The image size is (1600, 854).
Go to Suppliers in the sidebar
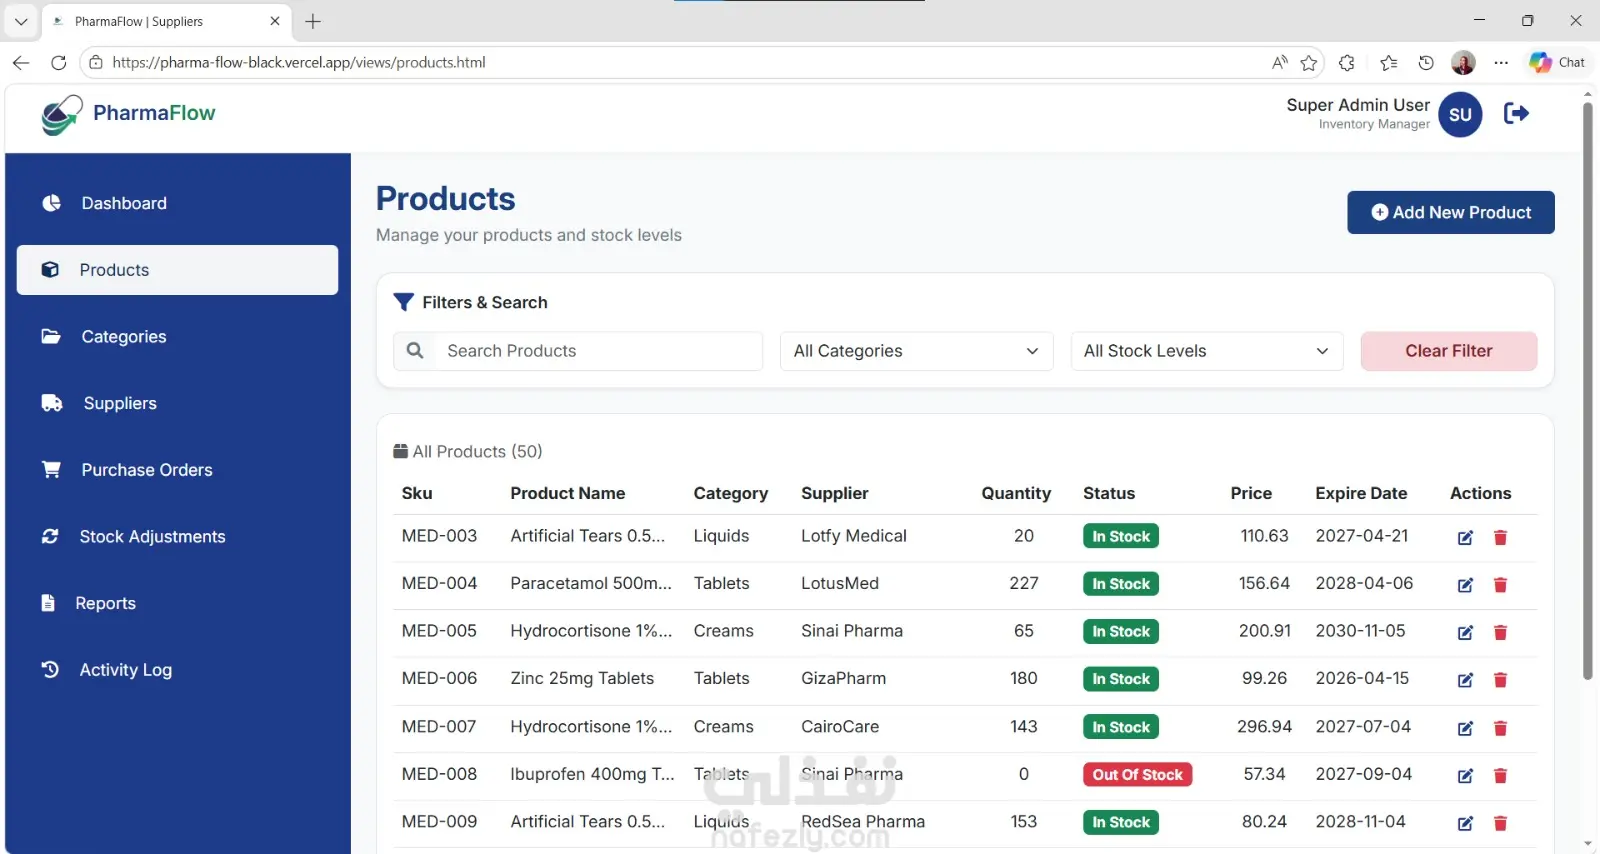[x=120, y=403]
